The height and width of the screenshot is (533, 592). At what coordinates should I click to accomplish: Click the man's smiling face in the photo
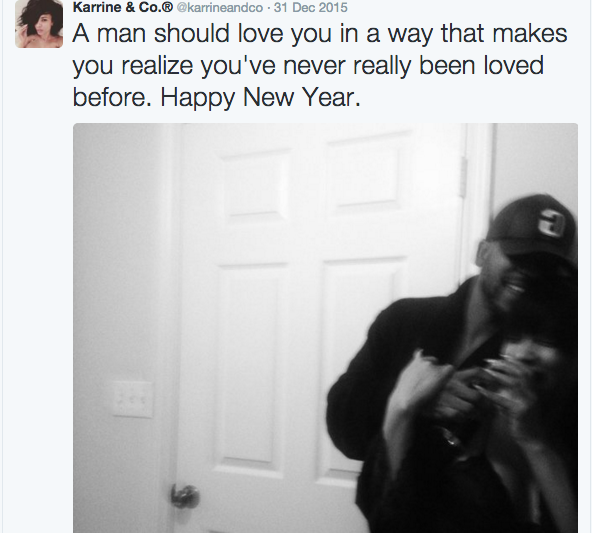point(508,278)
